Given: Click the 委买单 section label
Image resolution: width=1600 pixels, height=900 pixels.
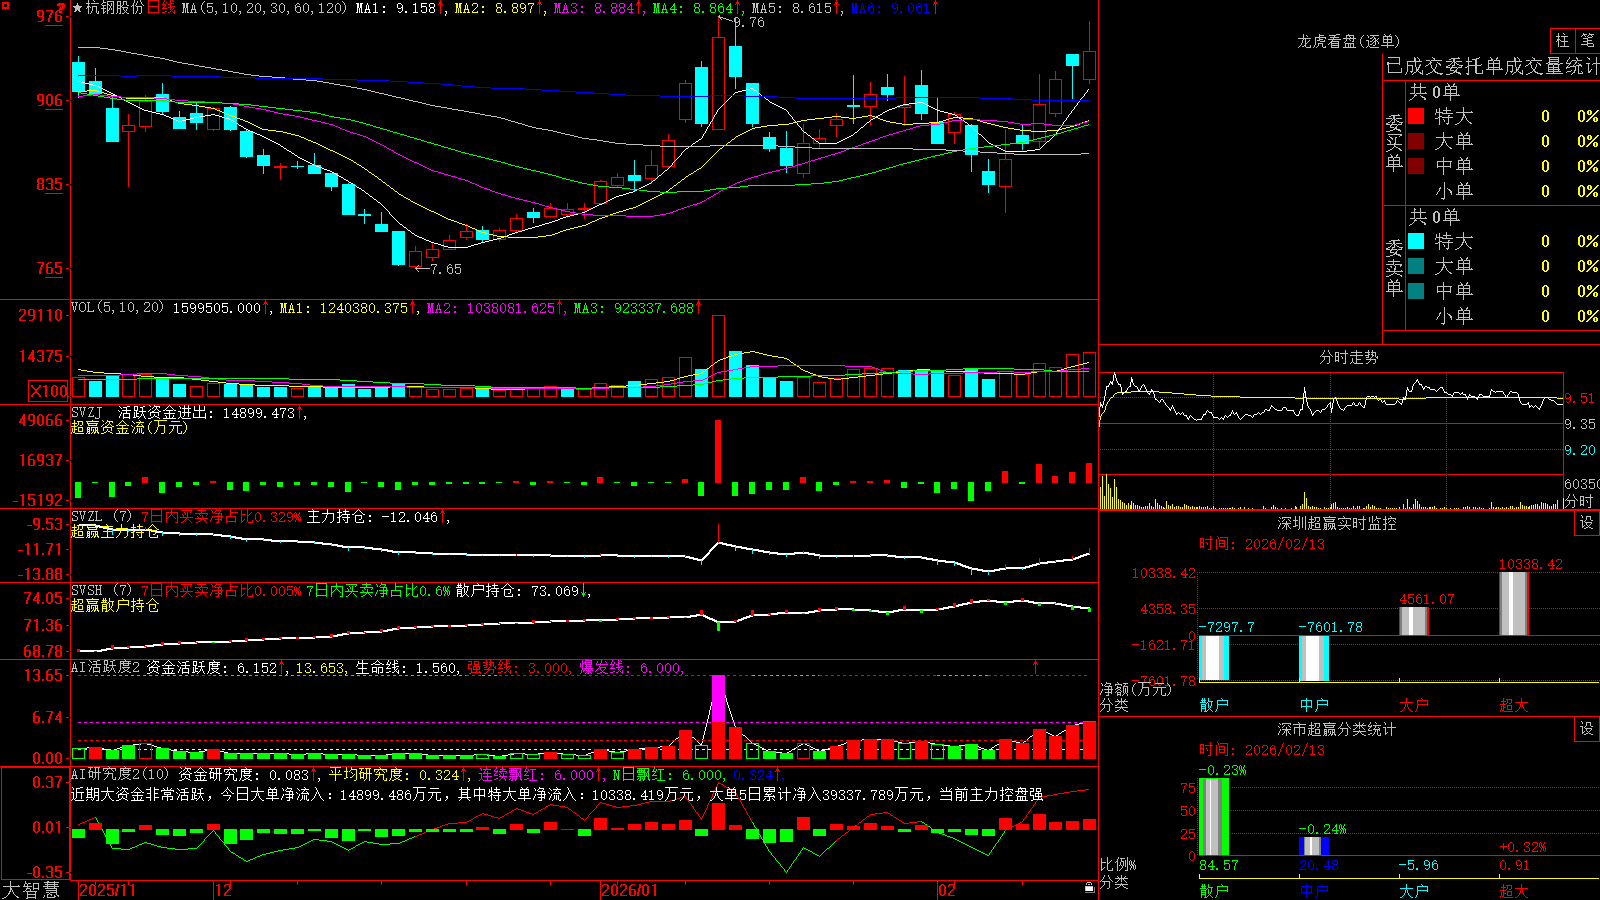Looking at the screenshot, I should tap(1394, 141).
